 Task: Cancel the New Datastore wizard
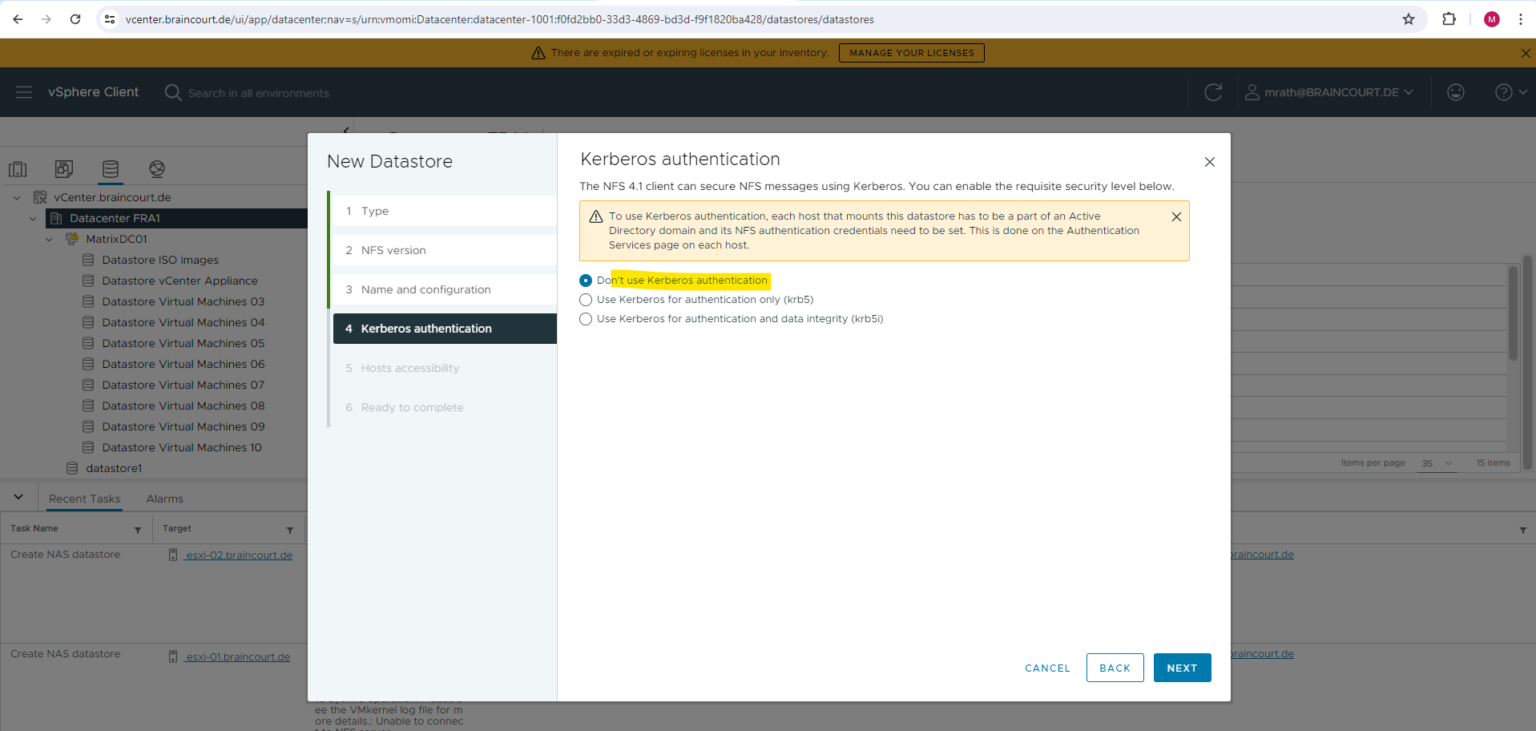click(1048, 668)
